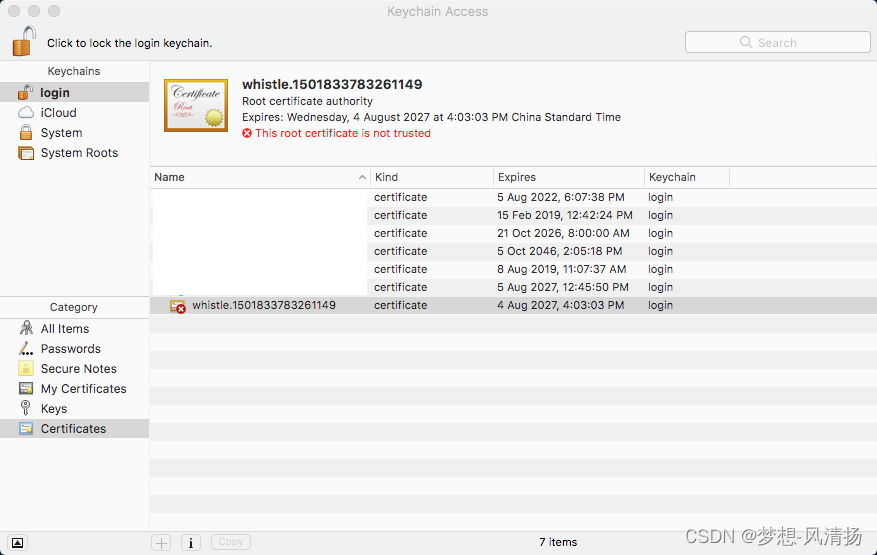Click the Category section header
Viewport: 877px width, 555px height.
point(73,307)
